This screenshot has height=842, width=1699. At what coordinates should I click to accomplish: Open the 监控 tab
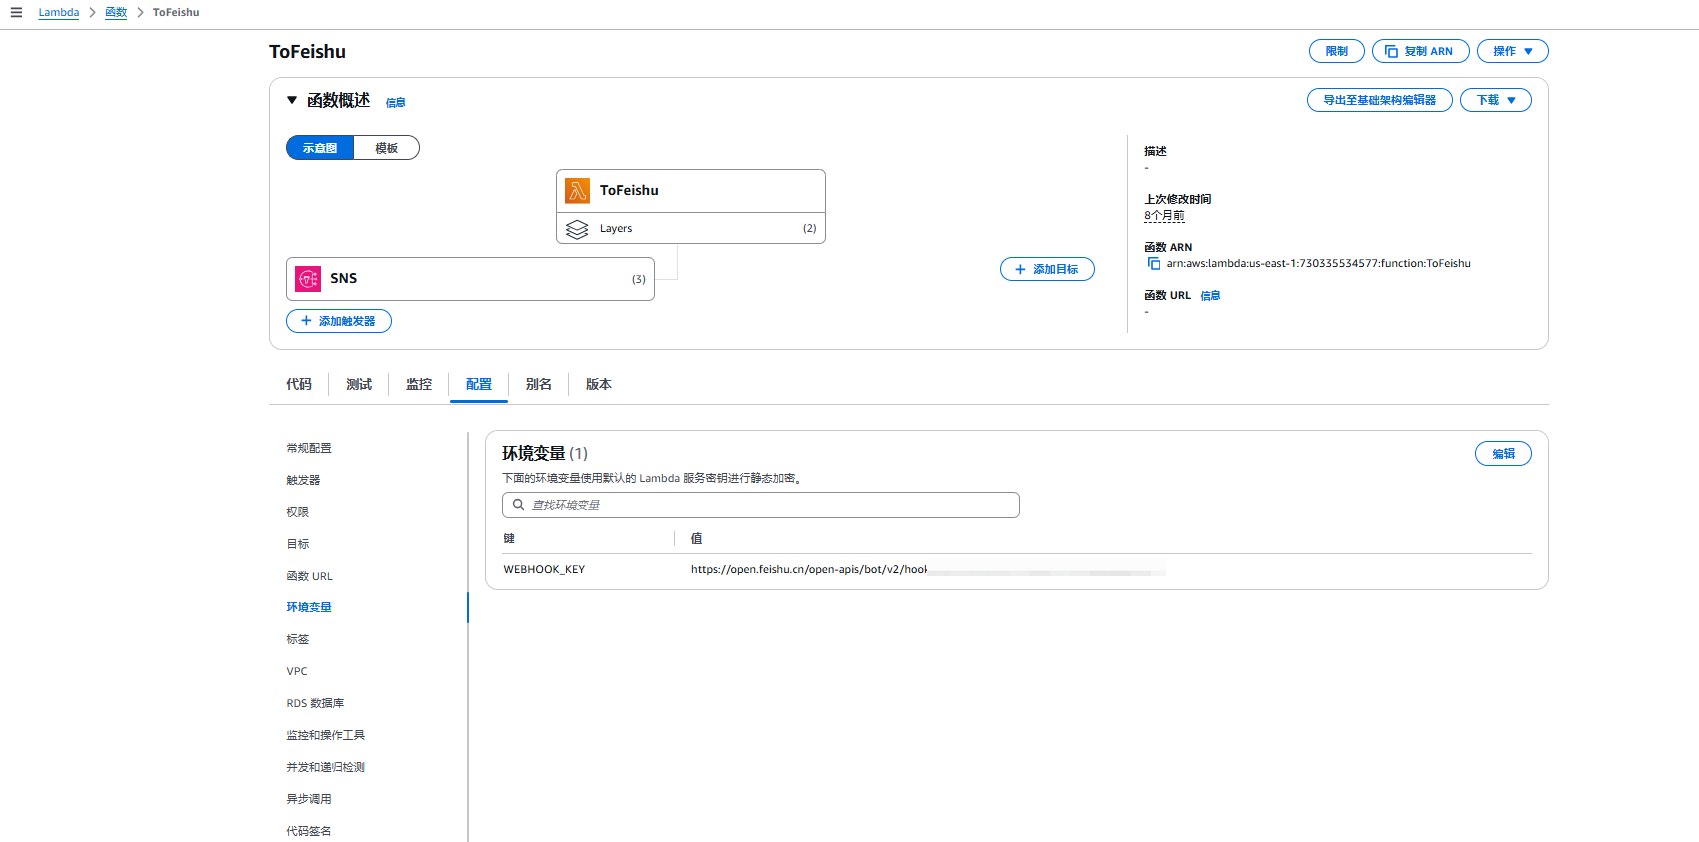pos(419,384)
